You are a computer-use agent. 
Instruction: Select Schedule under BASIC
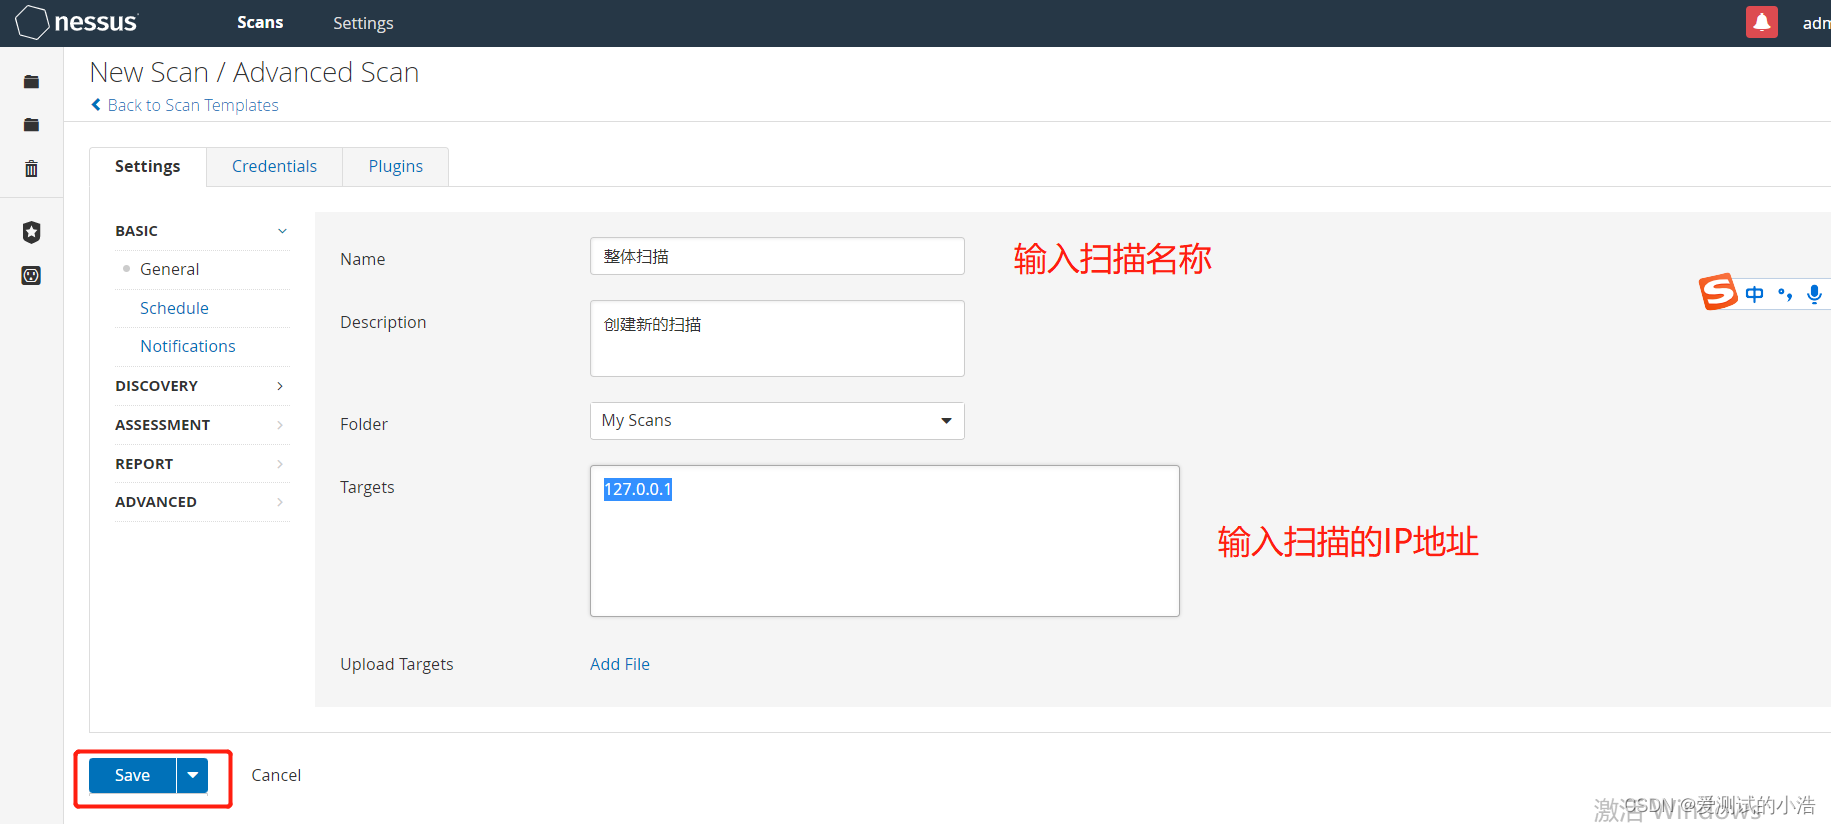point(174,308)
